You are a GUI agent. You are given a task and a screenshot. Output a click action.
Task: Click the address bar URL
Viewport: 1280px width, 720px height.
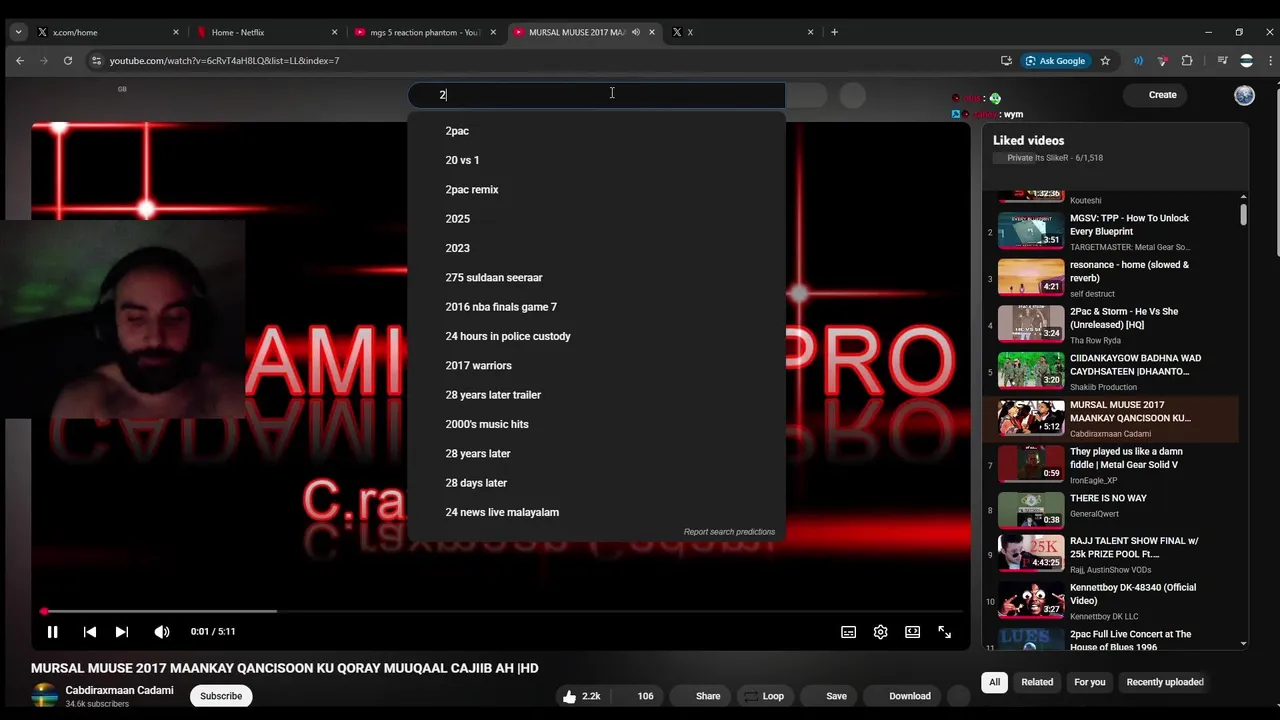tap(224, 61)
